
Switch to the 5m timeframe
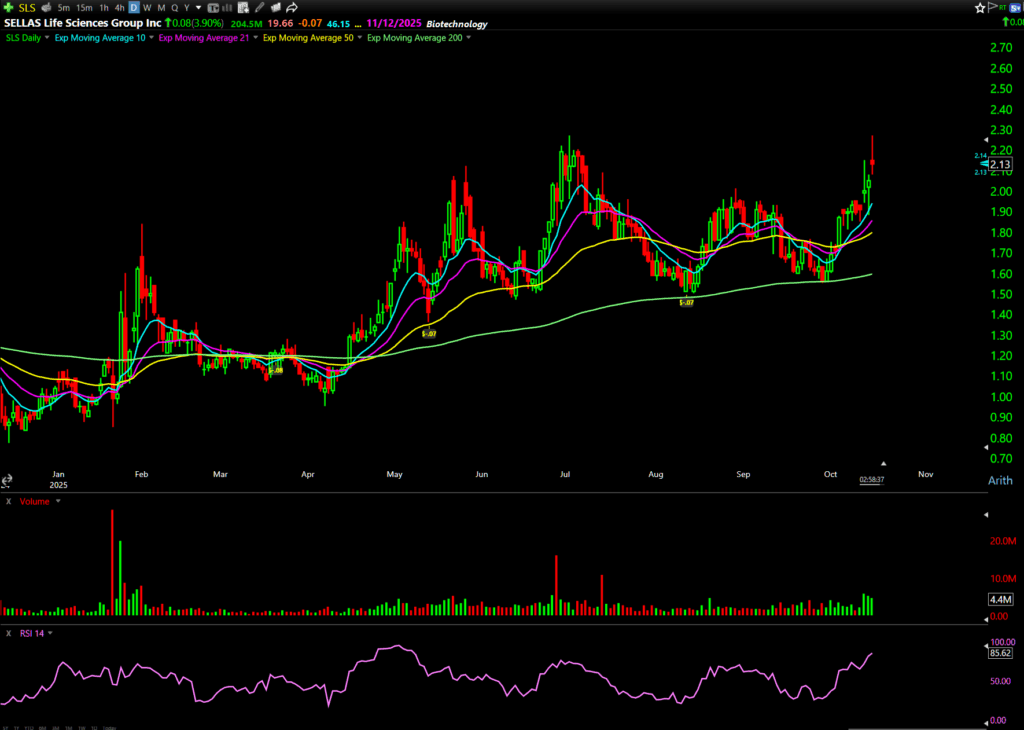[x=63, y=8]
